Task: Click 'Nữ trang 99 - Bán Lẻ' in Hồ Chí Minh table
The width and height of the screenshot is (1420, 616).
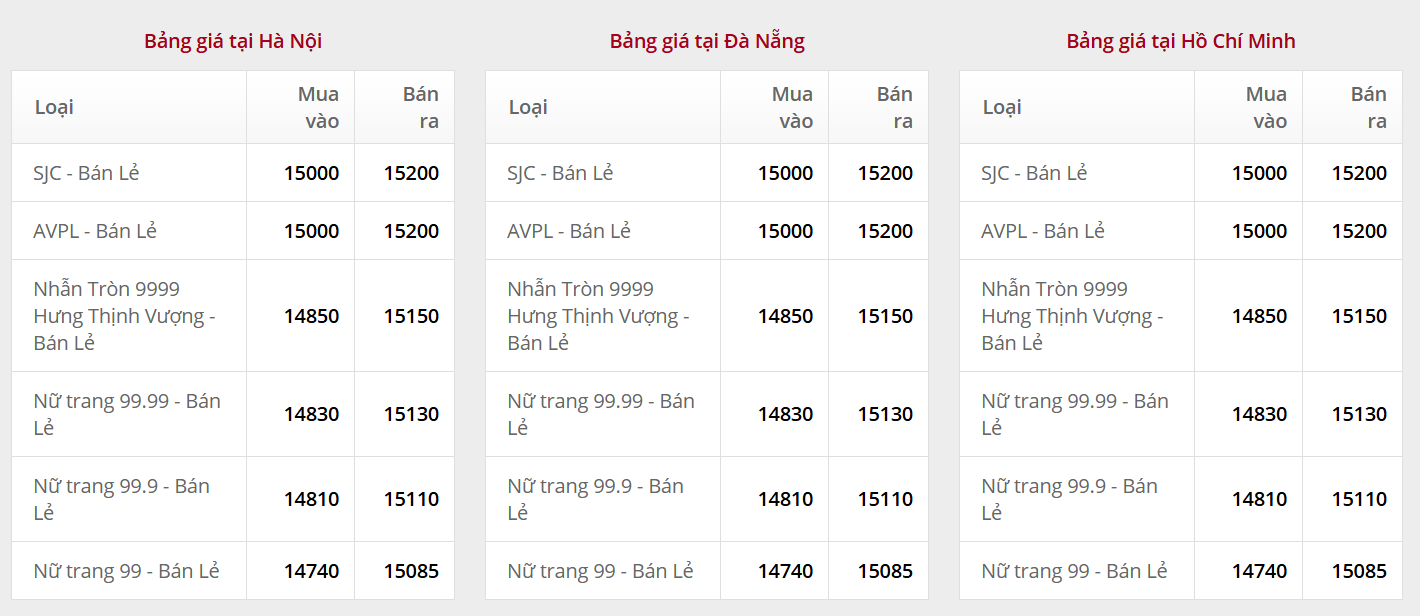Action: pyautogui.click(x=1074, y=571)
